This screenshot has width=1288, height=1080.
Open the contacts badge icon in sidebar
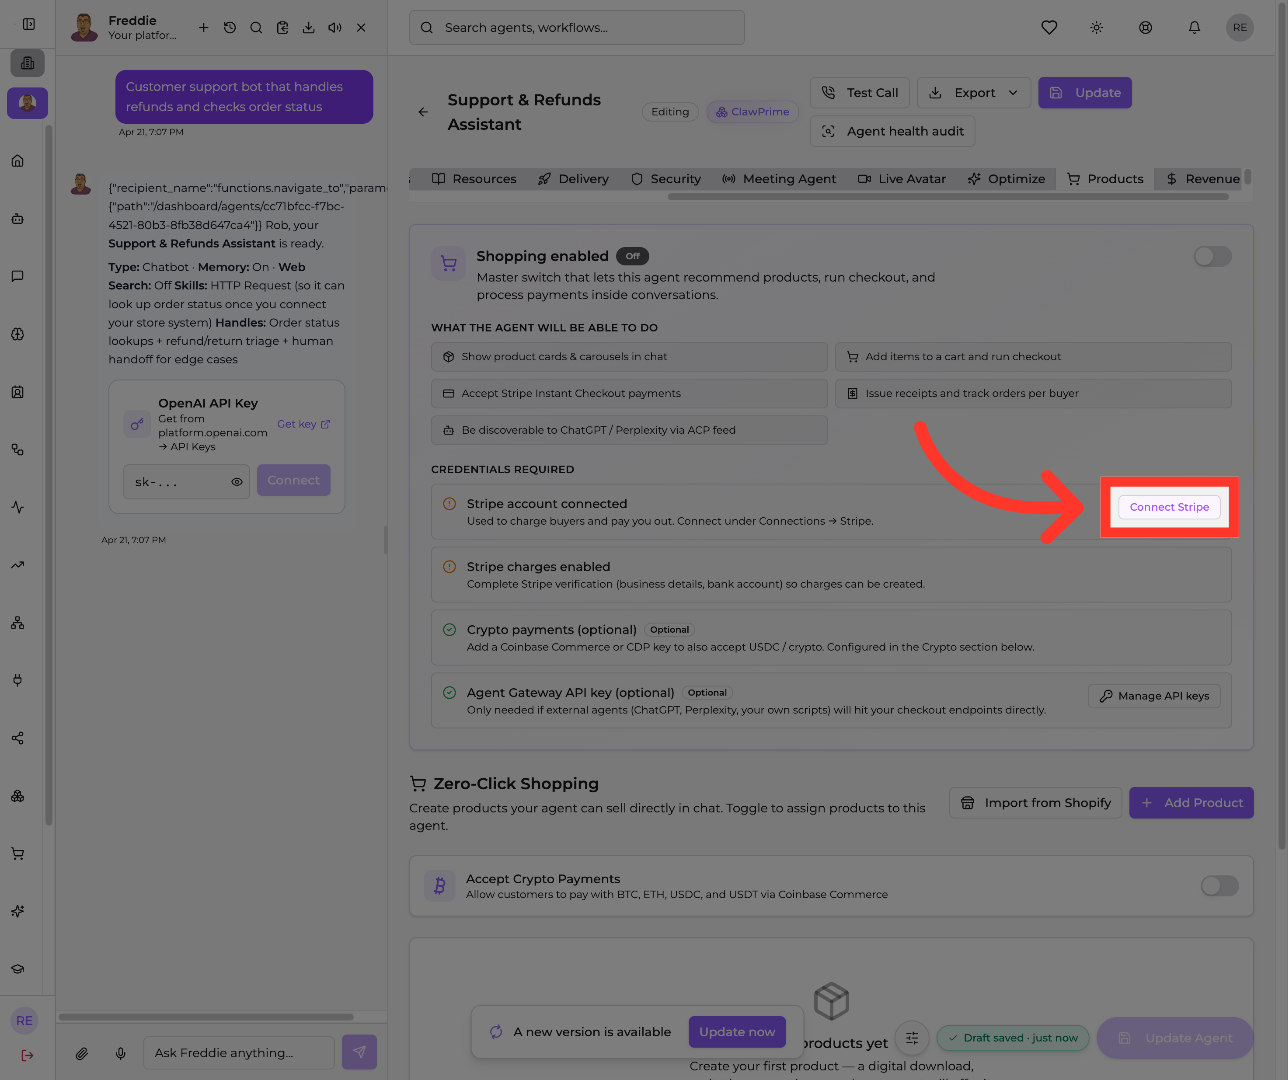(x=18, y=392)
